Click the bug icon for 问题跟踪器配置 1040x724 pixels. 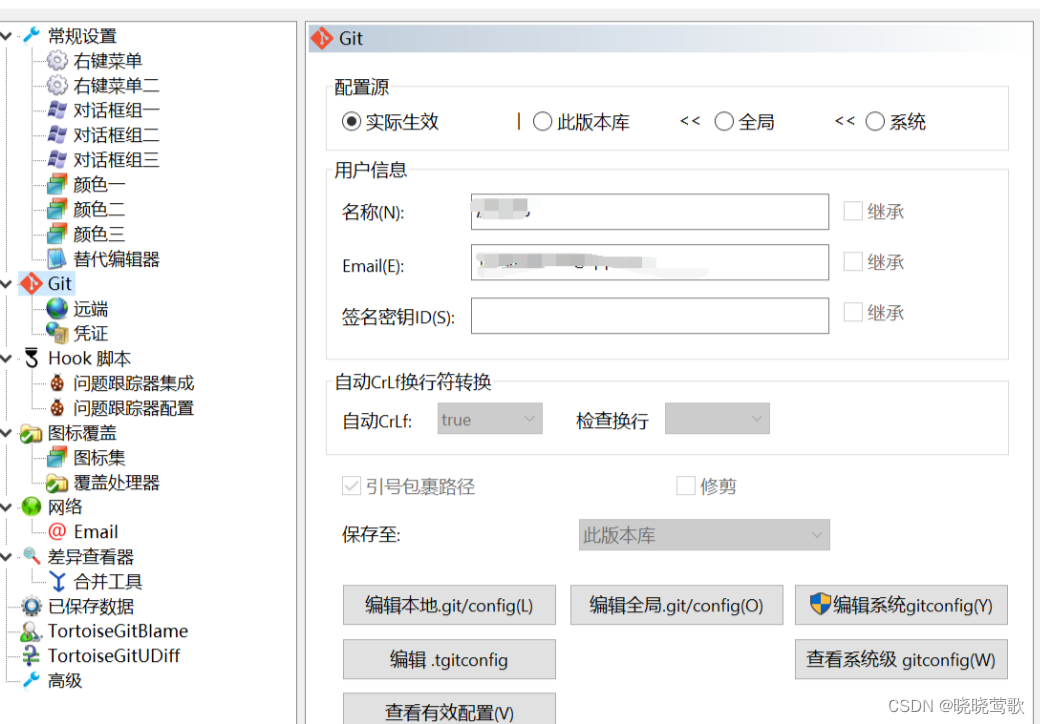[57, 408]
